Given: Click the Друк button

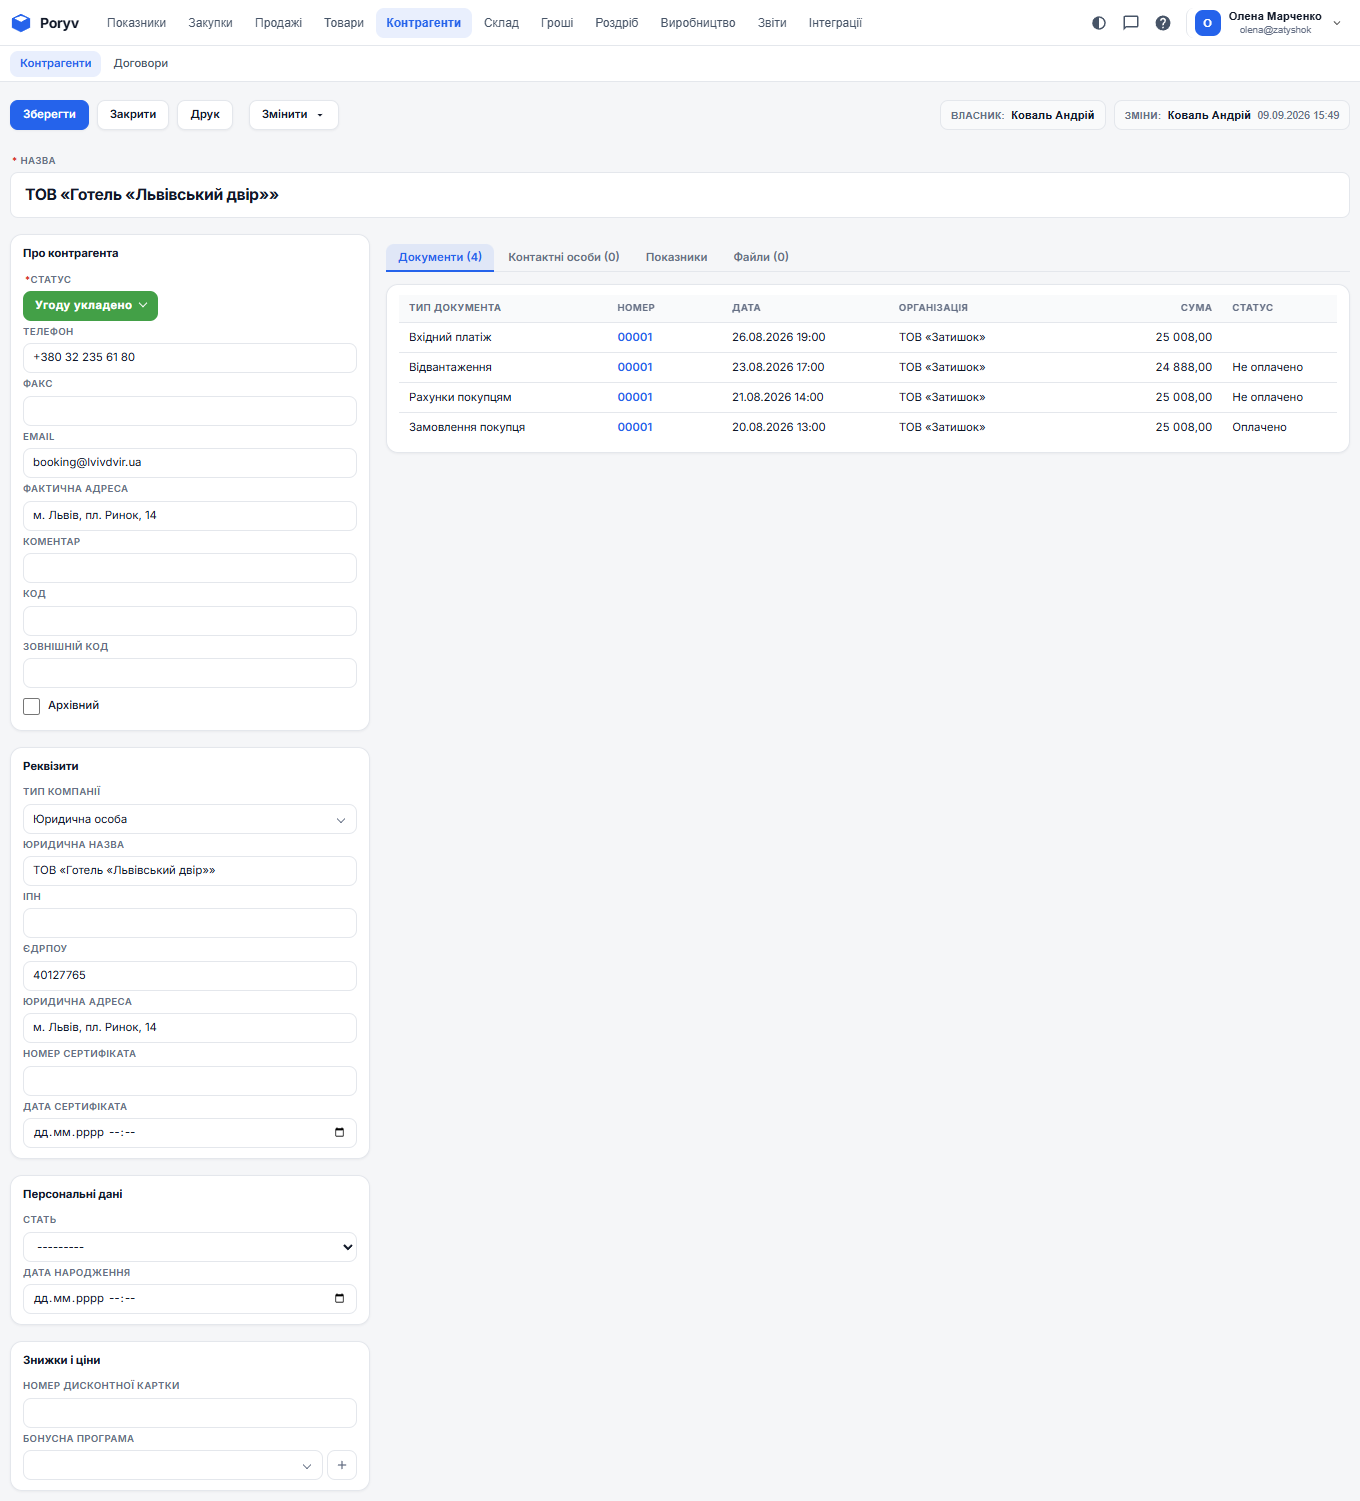Looking at the screenshot, I should click(x=205, y=115).
